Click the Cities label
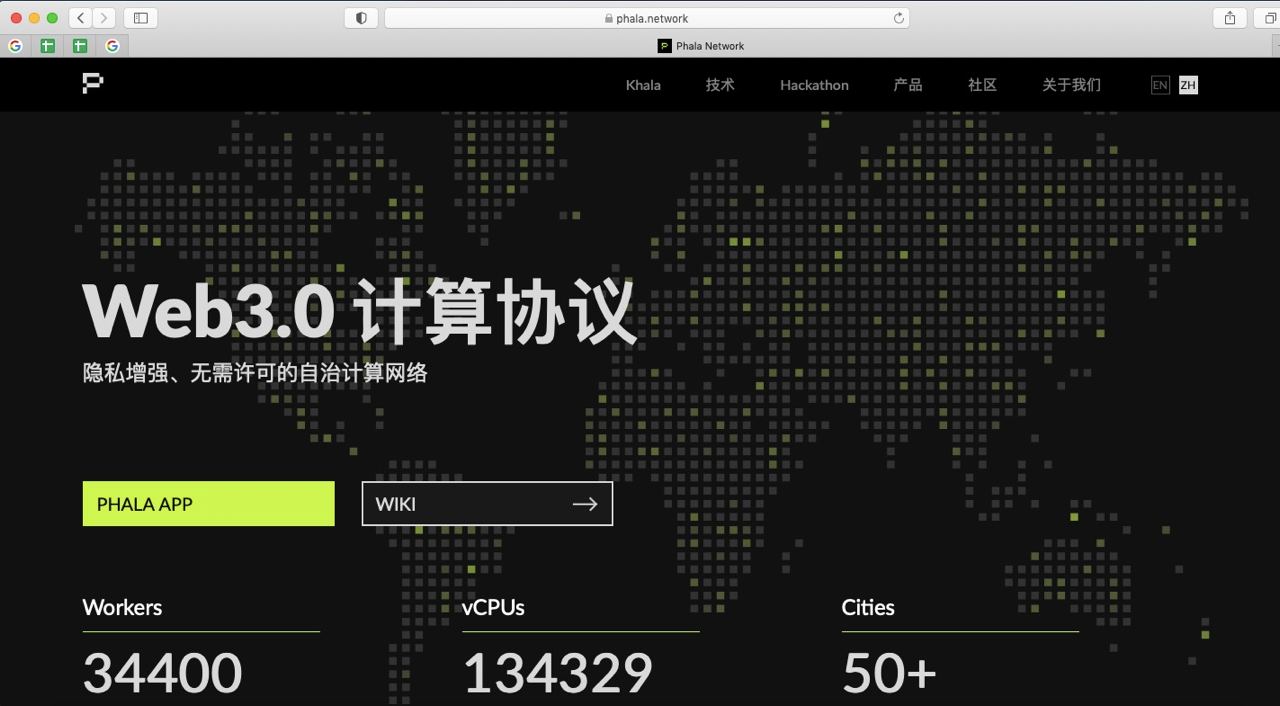Image resolution: width=1280 pixels, height=706 pixels. [868, 607]
